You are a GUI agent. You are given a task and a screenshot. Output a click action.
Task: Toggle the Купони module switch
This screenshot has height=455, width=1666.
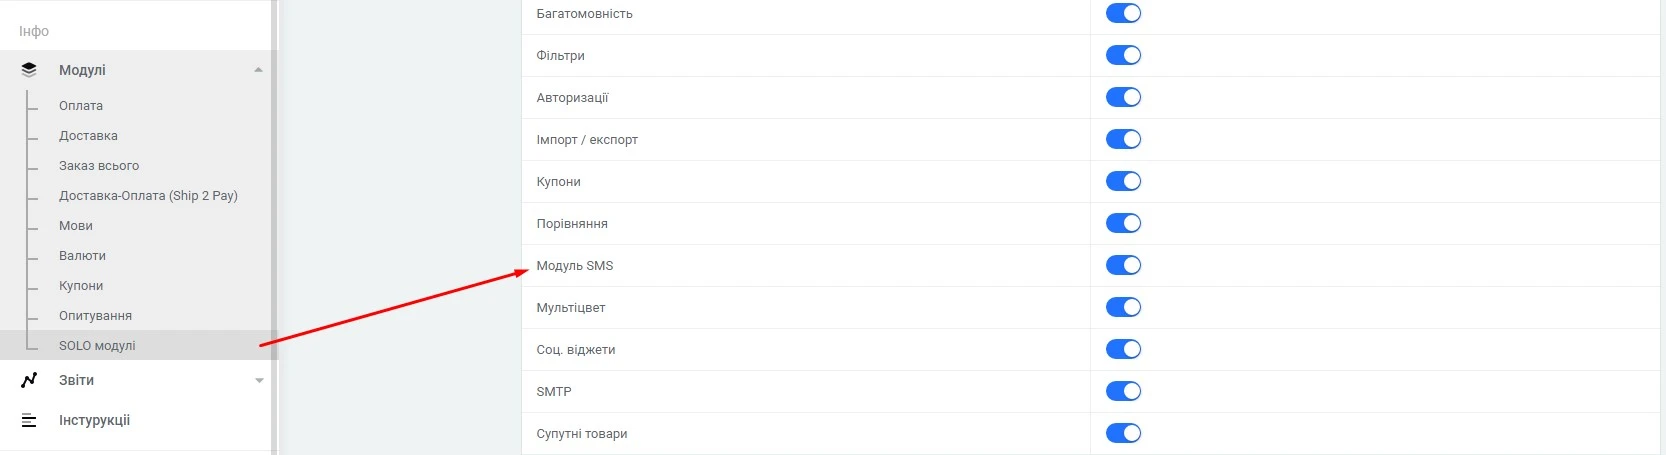click(x=1123, y=182)
